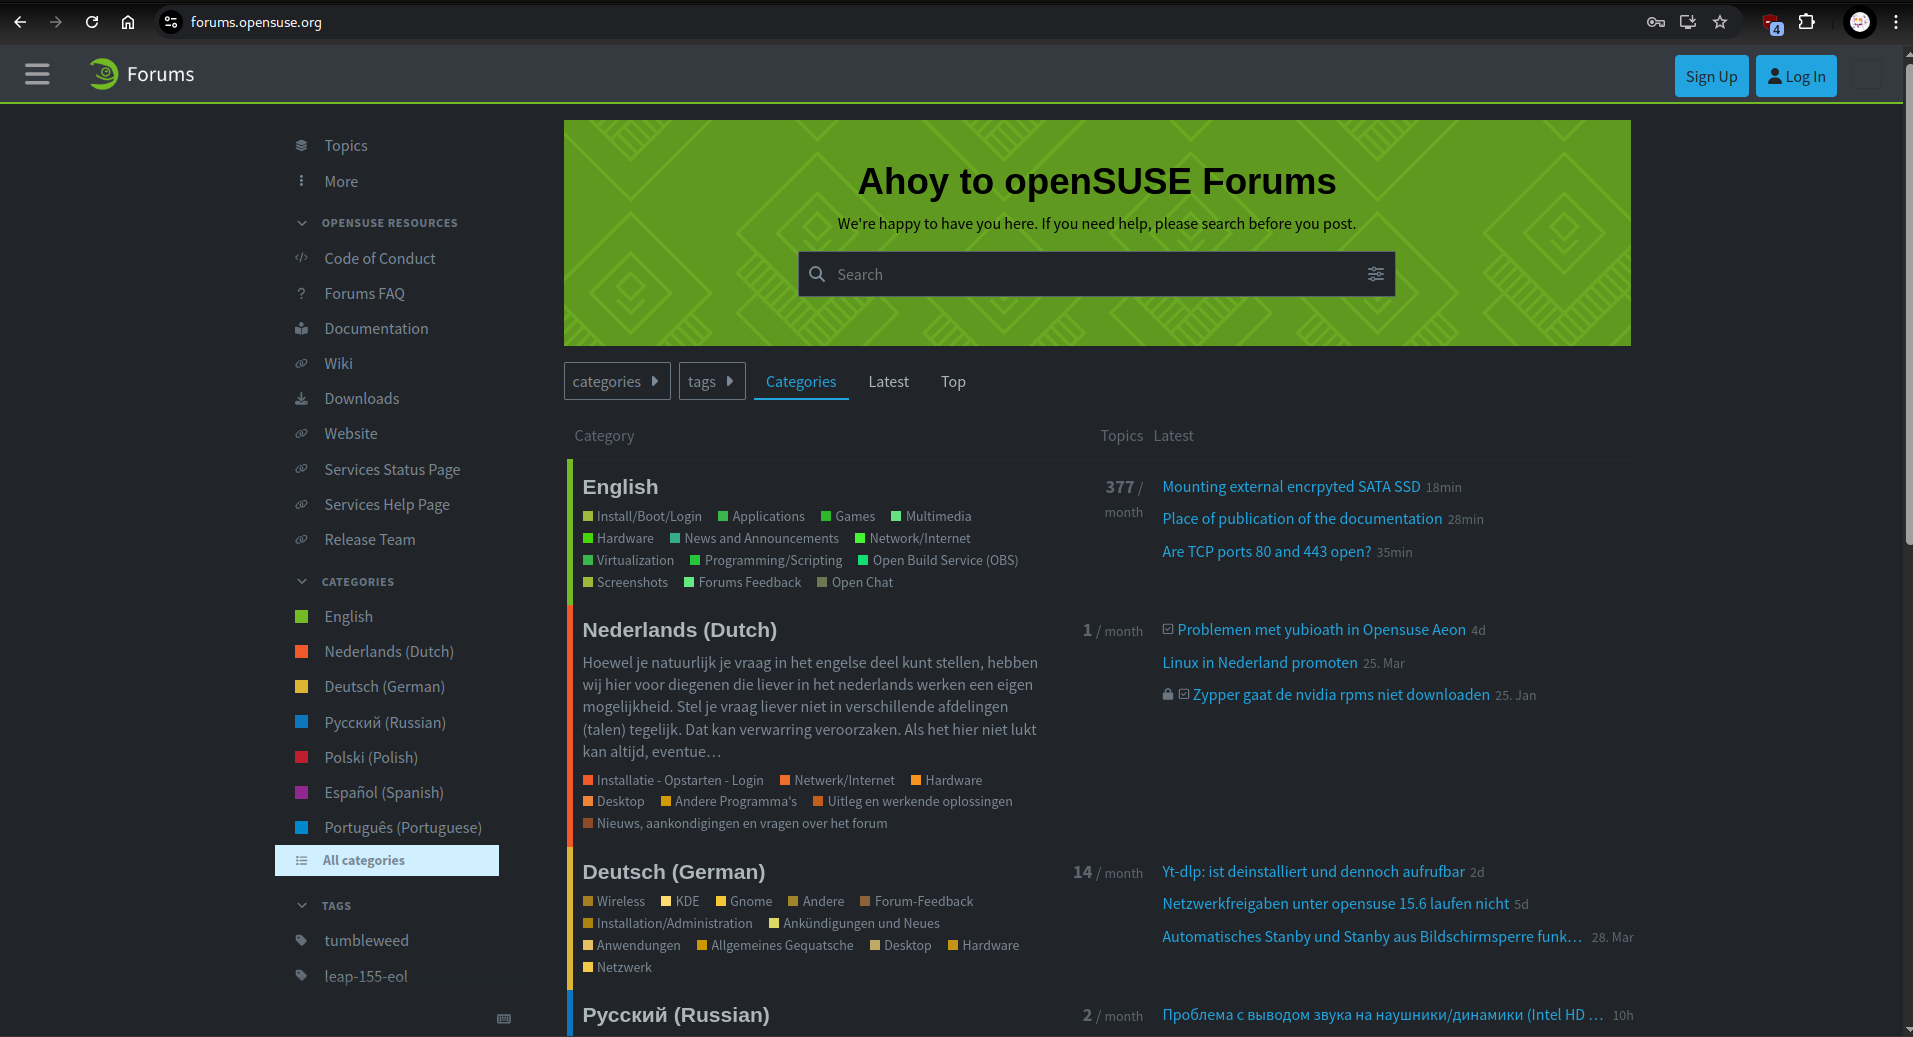Click the browser password key icon

pyautogui.click(x=1656, y=22)
